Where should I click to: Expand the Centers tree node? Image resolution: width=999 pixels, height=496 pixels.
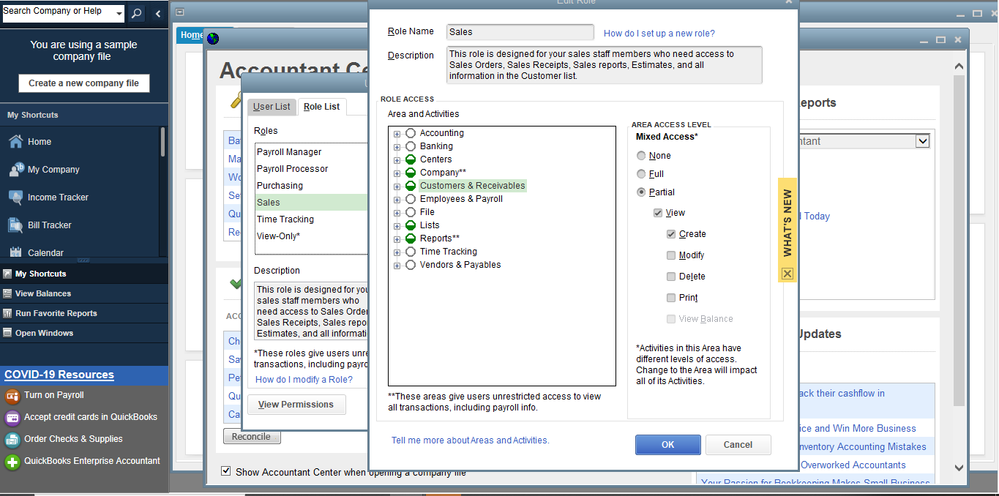tap(397, 160)
